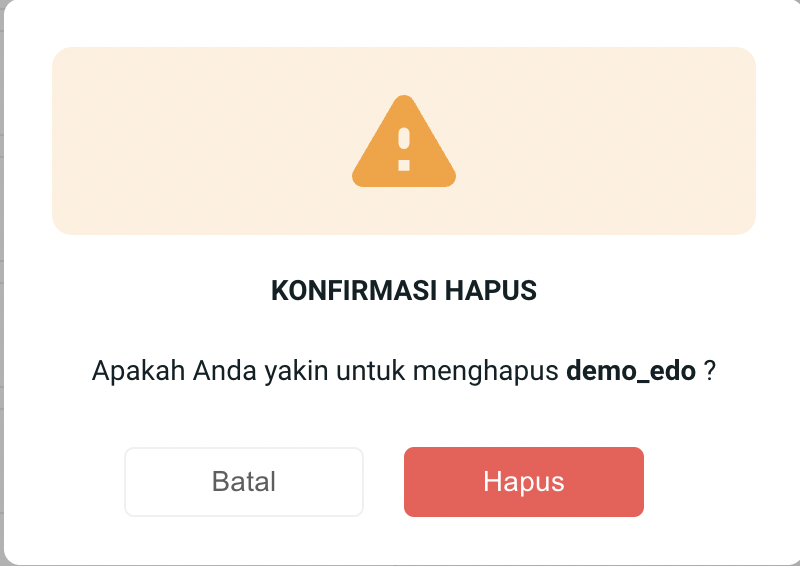Click the dimmed backdrop below the dialog
Image resolution: width=800 pixels, height=566 pixels.
pos(400,565)
